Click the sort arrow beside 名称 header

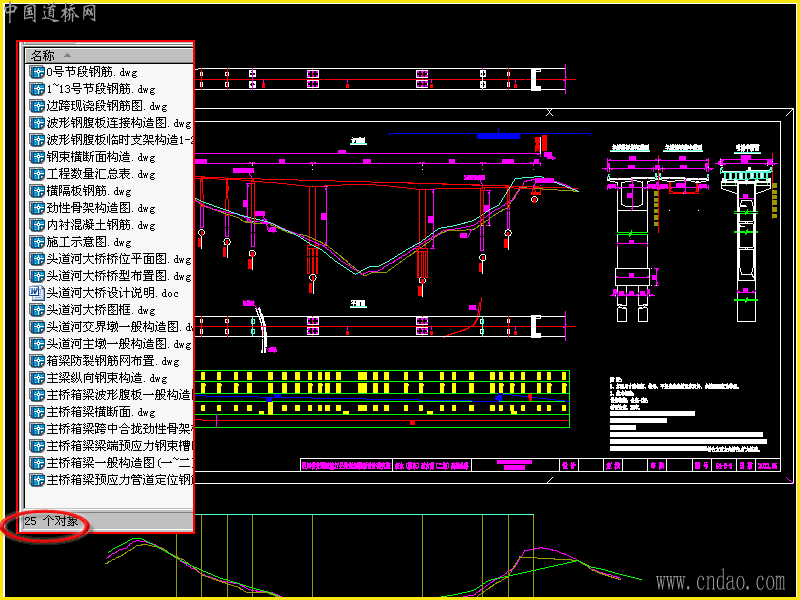(x=67, y=55)
